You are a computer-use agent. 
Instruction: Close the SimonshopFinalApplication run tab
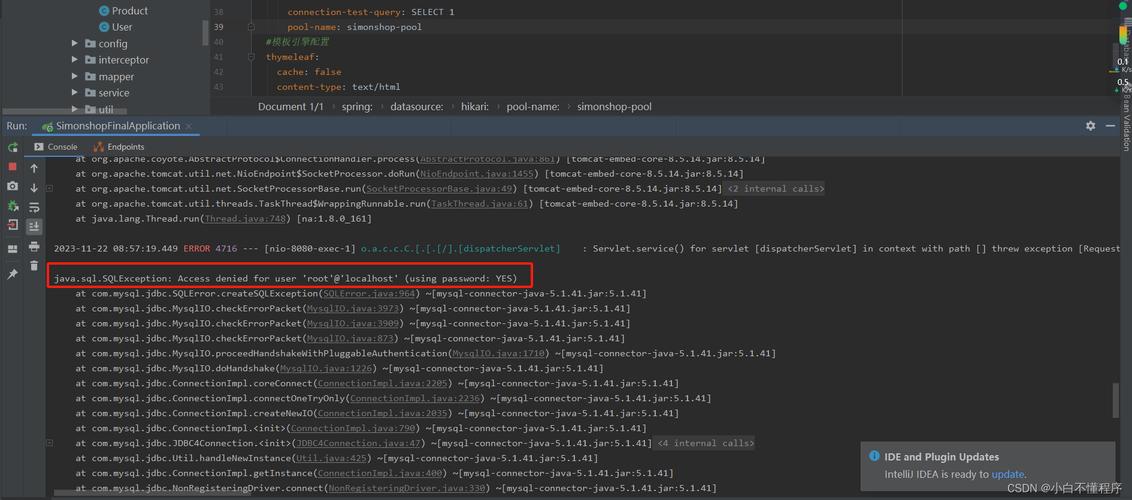tap(189, 126)
